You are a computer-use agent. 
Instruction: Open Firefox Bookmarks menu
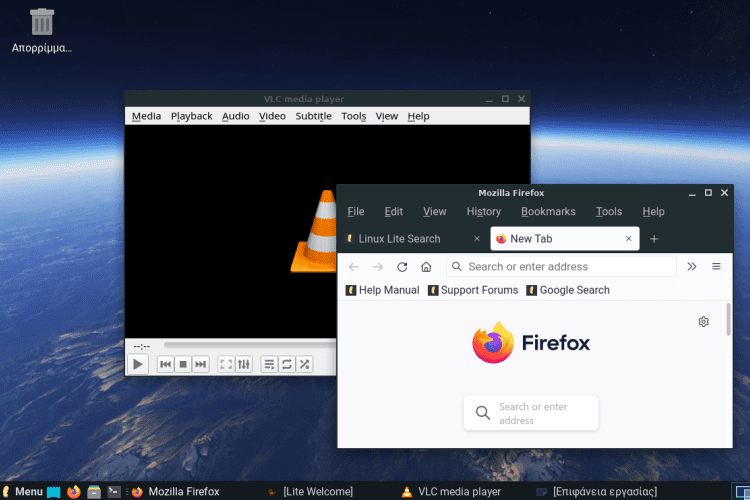point(548,211)
